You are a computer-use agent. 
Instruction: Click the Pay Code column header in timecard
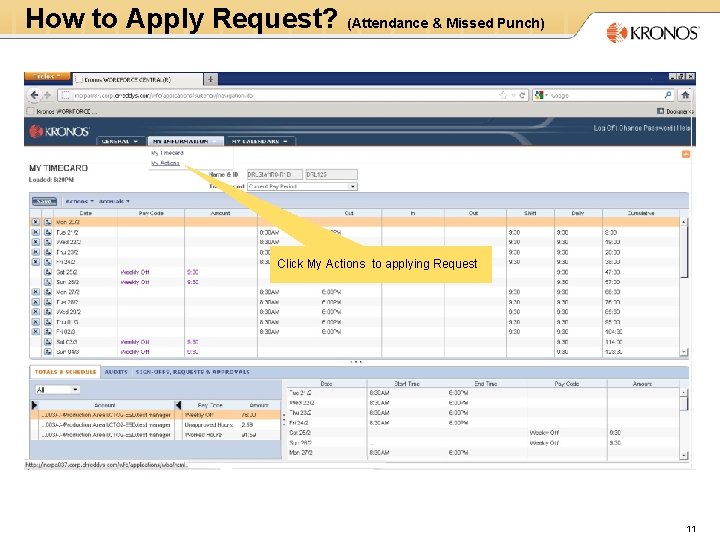click(x=151, y=213)
